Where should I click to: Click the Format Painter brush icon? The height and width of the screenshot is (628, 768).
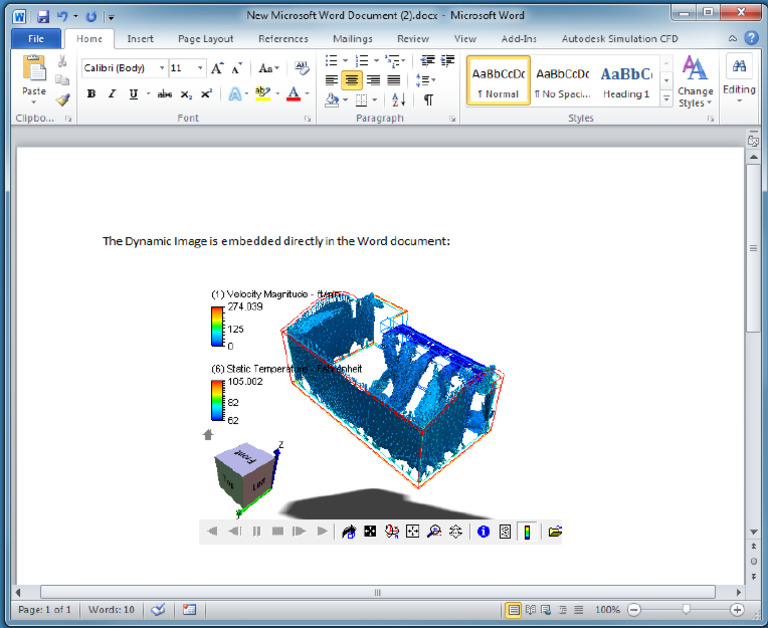(x=62, y=100)
